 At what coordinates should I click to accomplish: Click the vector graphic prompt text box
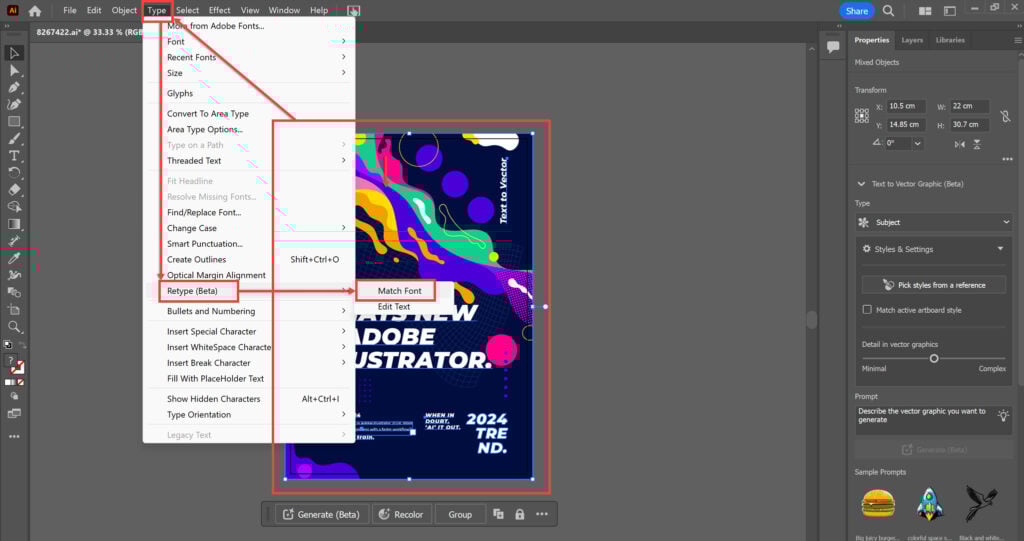click(934, 419)
